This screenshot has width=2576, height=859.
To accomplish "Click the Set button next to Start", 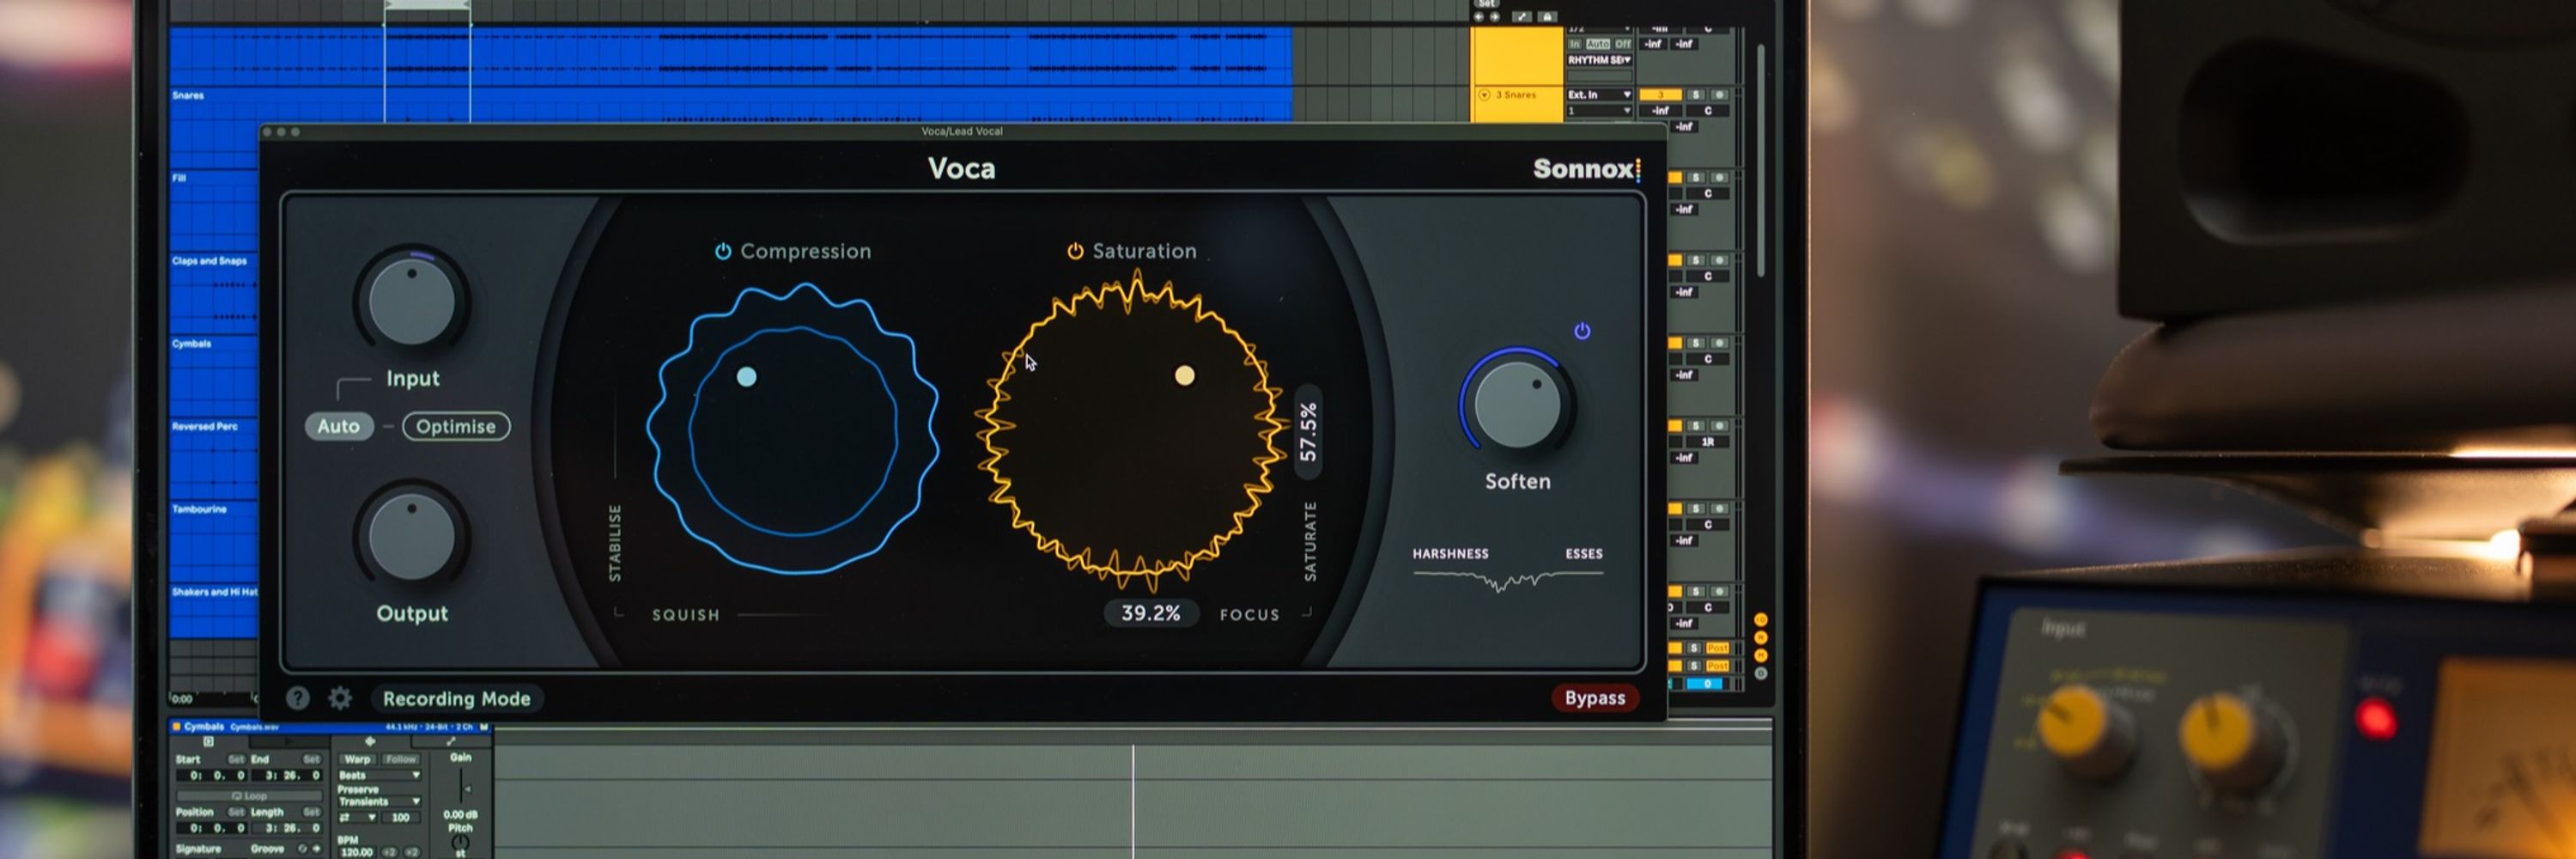I will 237,760.
